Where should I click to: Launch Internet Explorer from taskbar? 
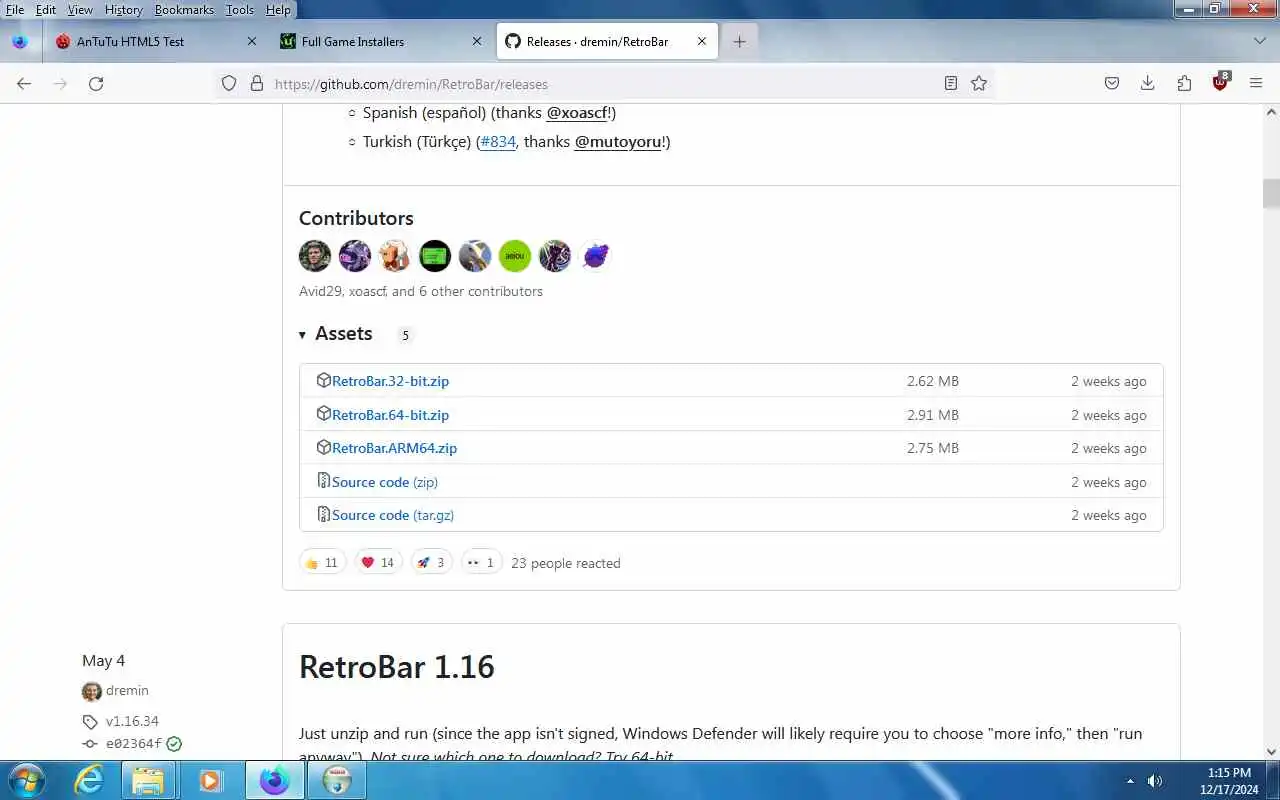click(90, 780)
